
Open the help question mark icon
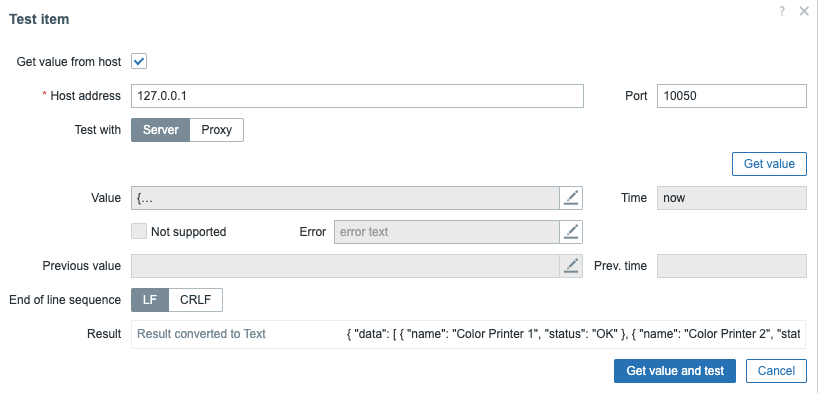(781, 11)
